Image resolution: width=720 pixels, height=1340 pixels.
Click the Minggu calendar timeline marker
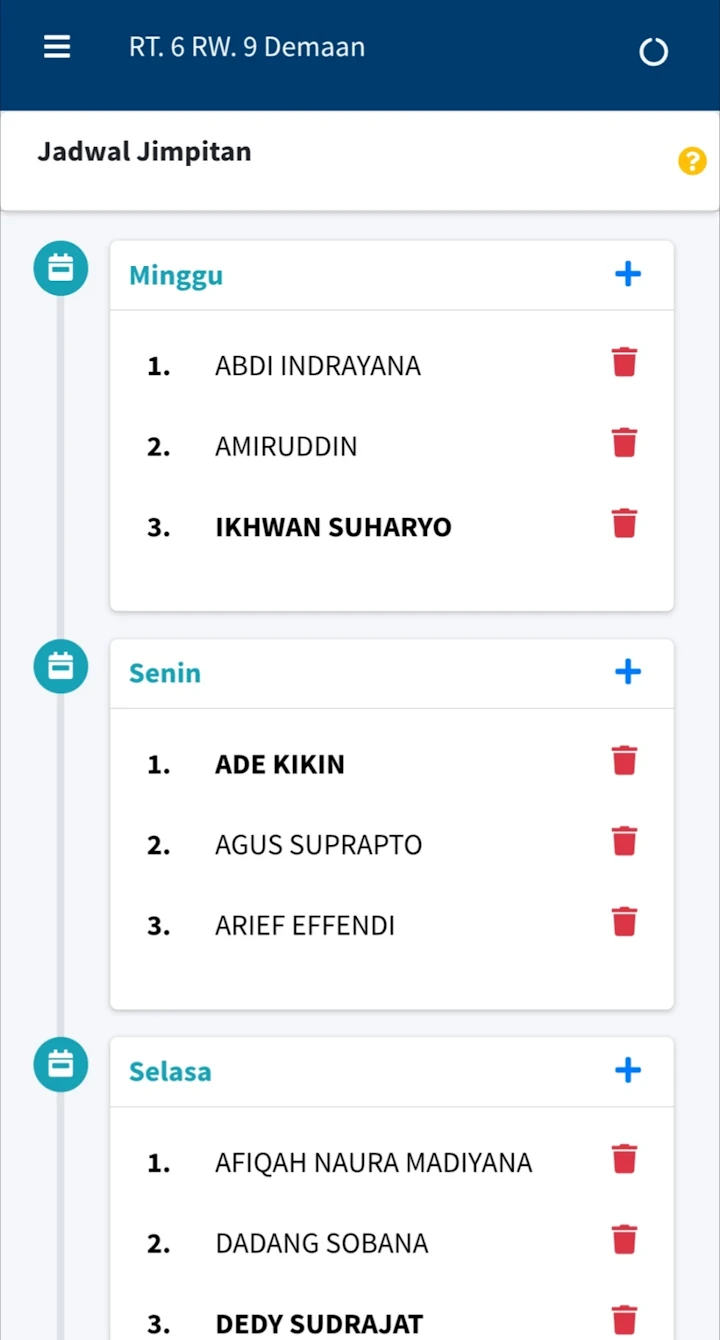pyautogui.click(x=61, y=268)
